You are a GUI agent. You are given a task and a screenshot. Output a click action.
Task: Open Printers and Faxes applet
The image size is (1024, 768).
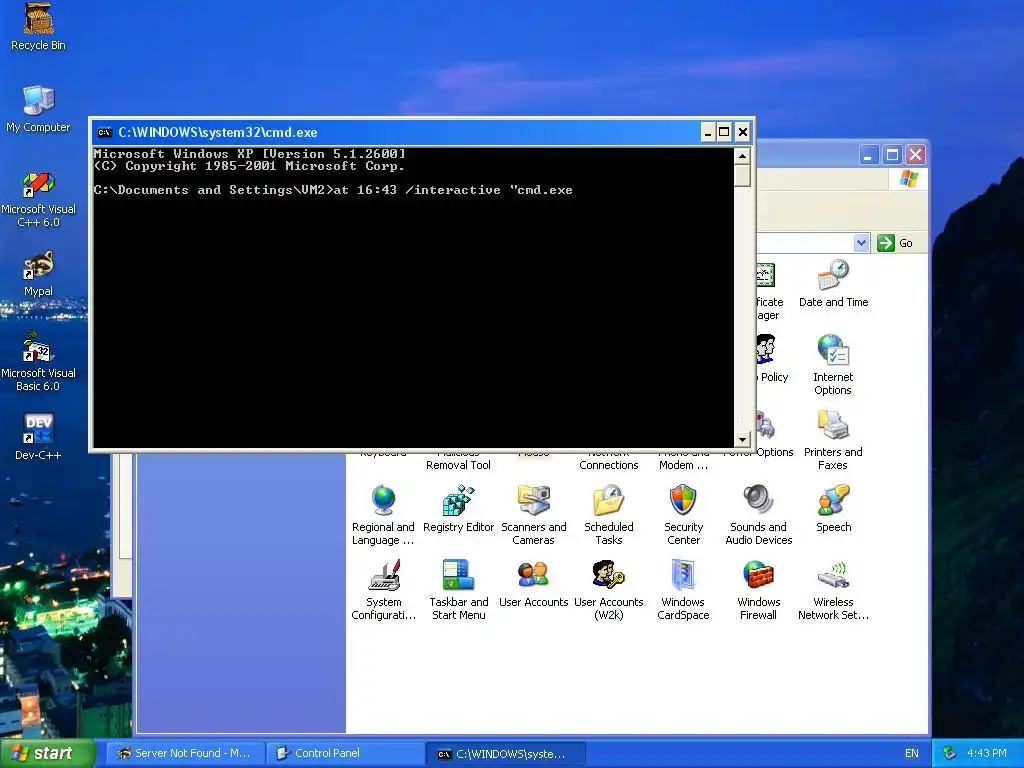pyautogui.click(x=833, y=440)
